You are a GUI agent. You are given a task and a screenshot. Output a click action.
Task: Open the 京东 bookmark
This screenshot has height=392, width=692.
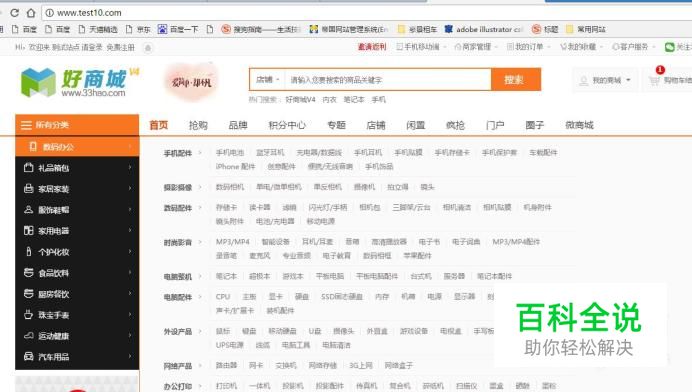click(x=138, y=30)
